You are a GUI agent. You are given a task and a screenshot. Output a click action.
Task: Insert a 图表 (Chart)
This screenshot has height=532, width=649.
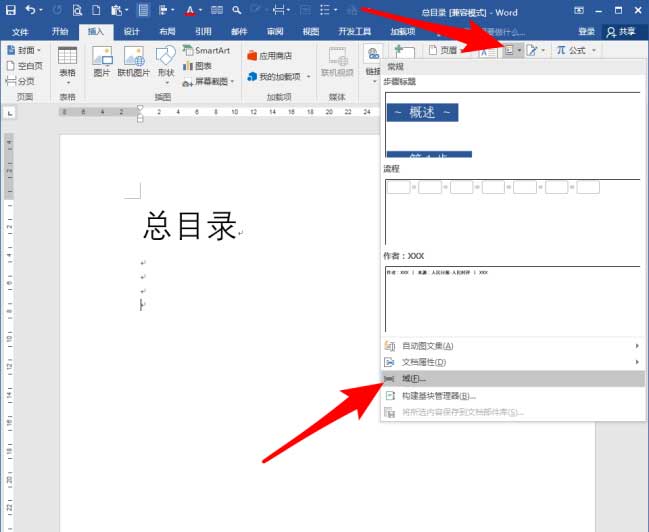[197, 66]
